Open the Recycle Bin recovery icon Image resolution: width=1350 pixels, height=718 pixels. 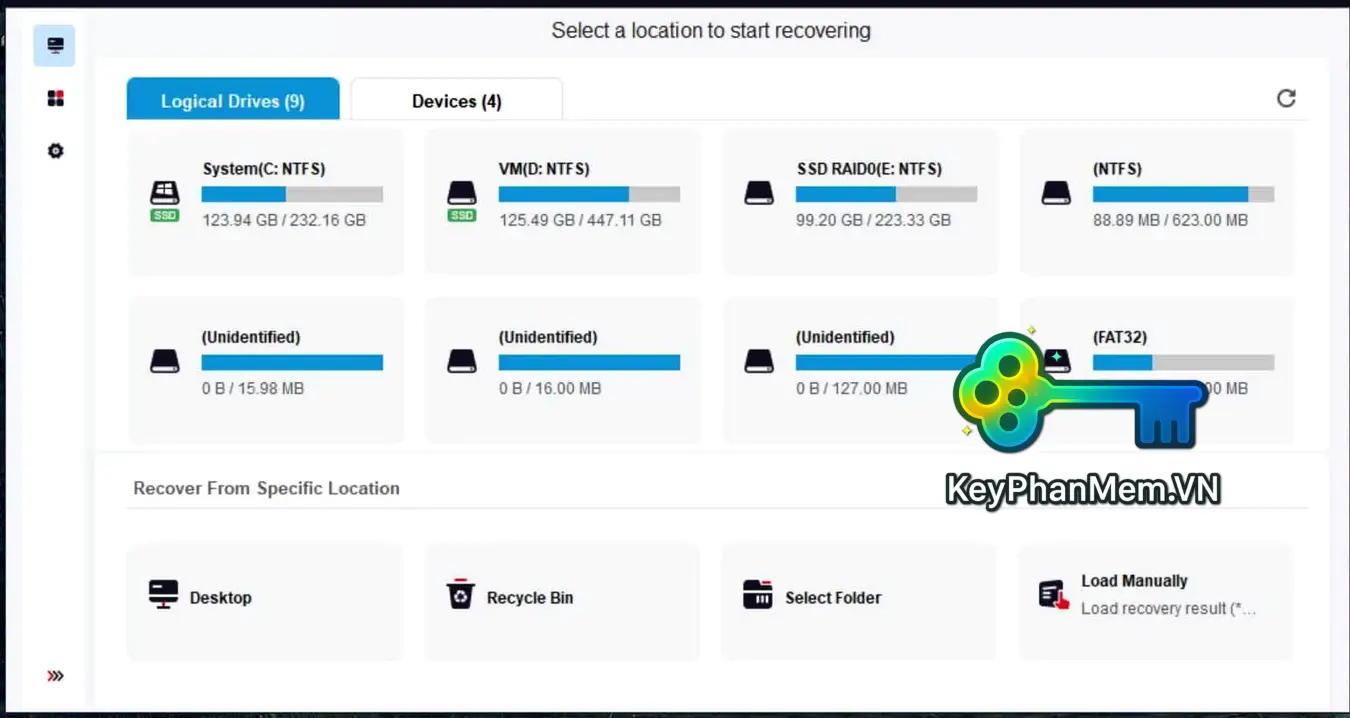461,596
